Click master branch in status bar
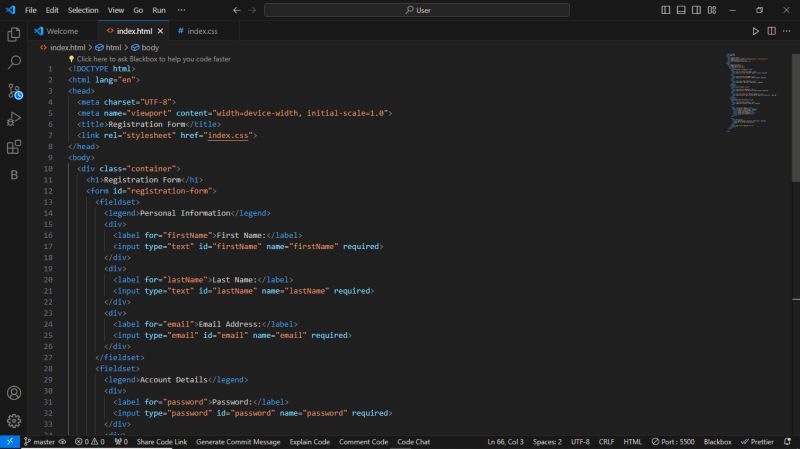 coord(40,442)
